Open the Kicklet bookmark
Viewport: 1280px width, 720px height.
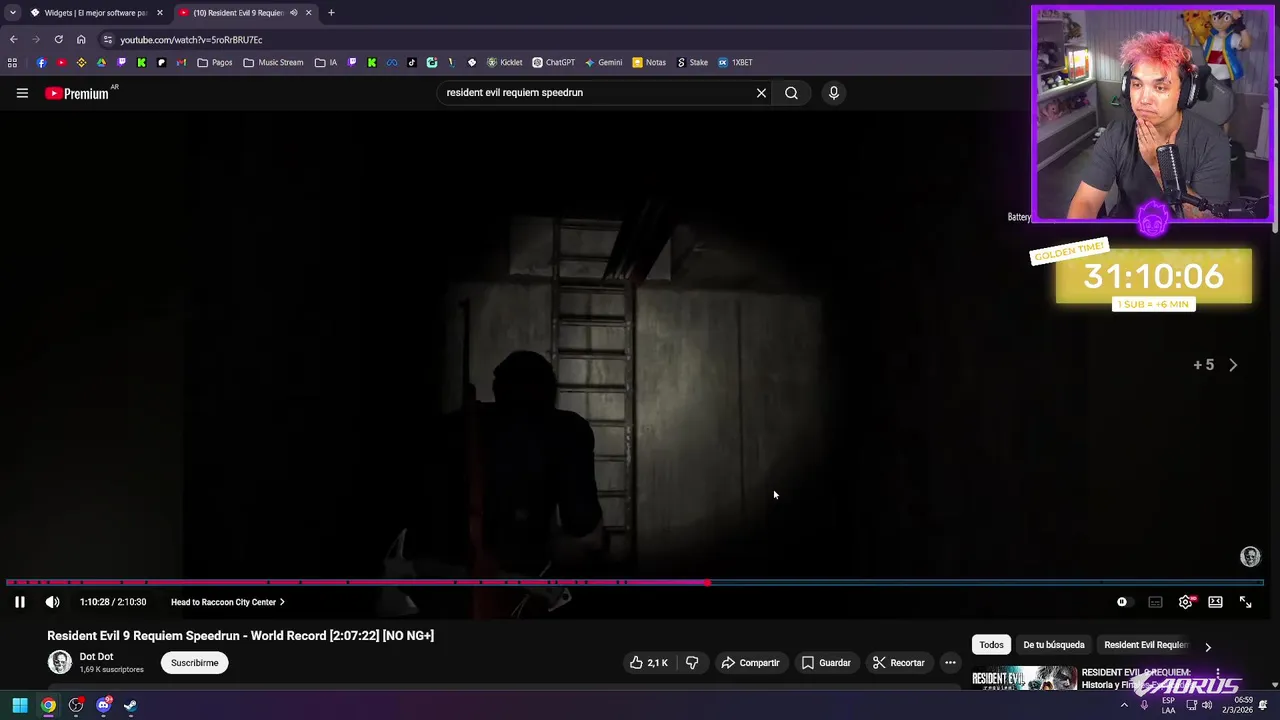point(504,62)
